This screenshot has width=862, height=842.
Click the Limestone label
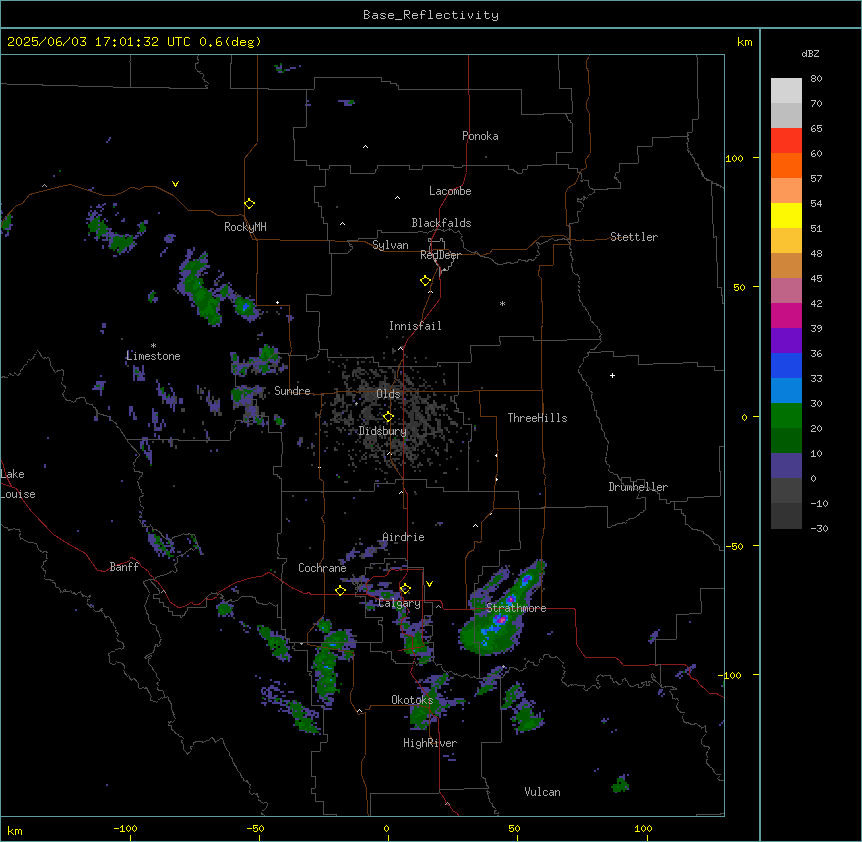click(153, 356)
